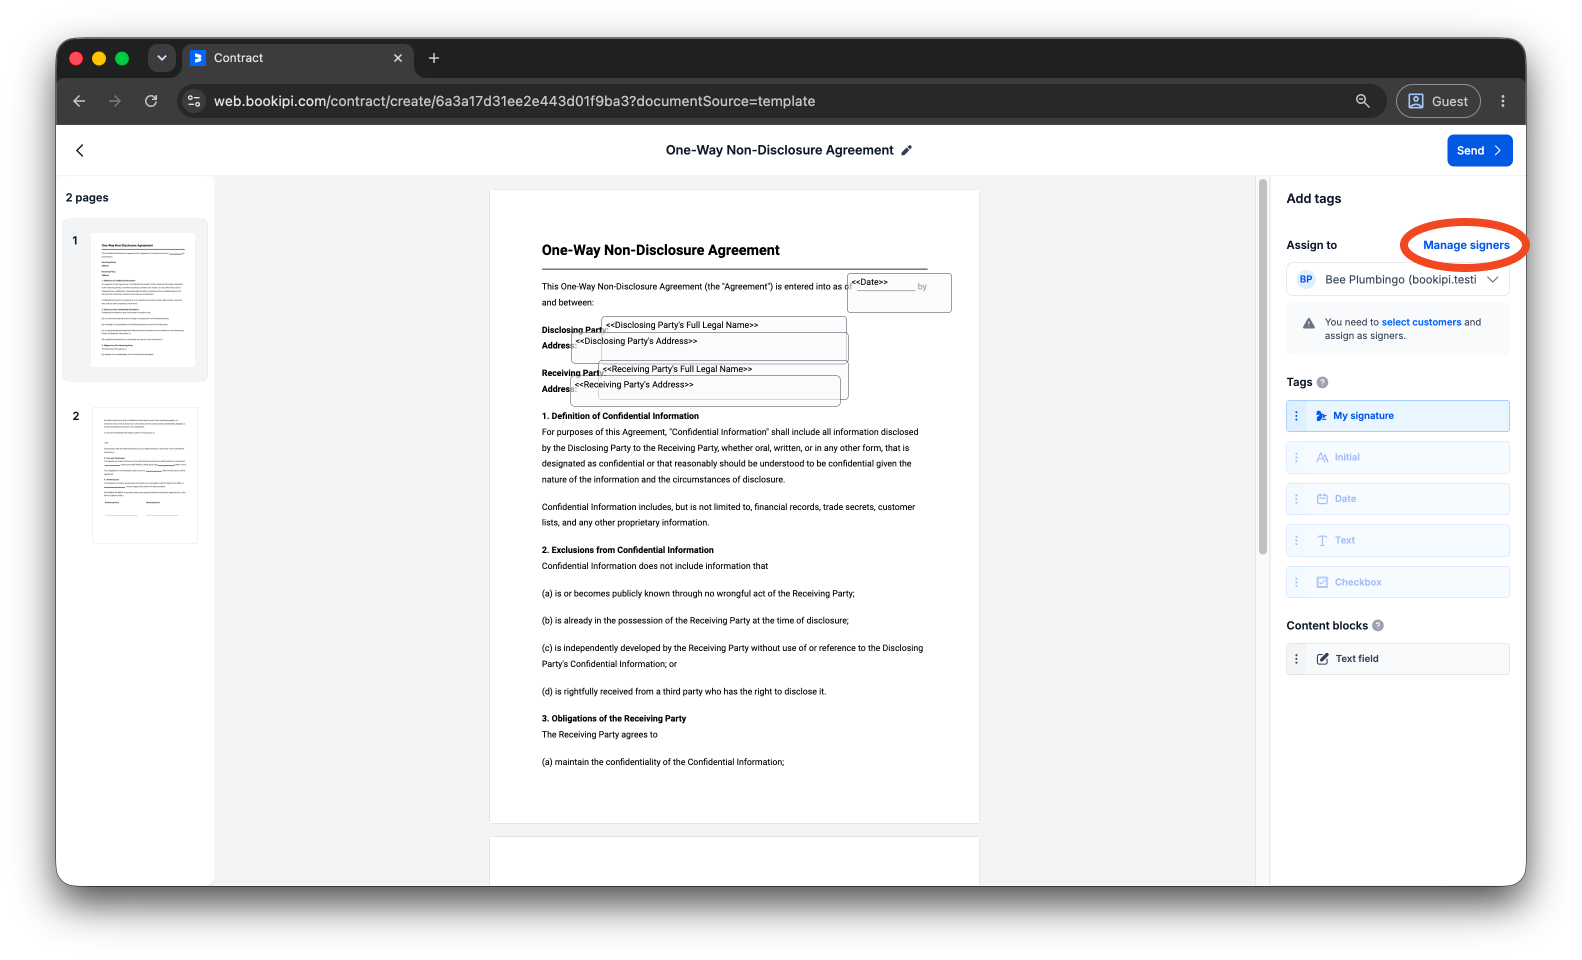Open the Manage signers link
This screenshot has width=1582, height=960.
pos(1466,245)
